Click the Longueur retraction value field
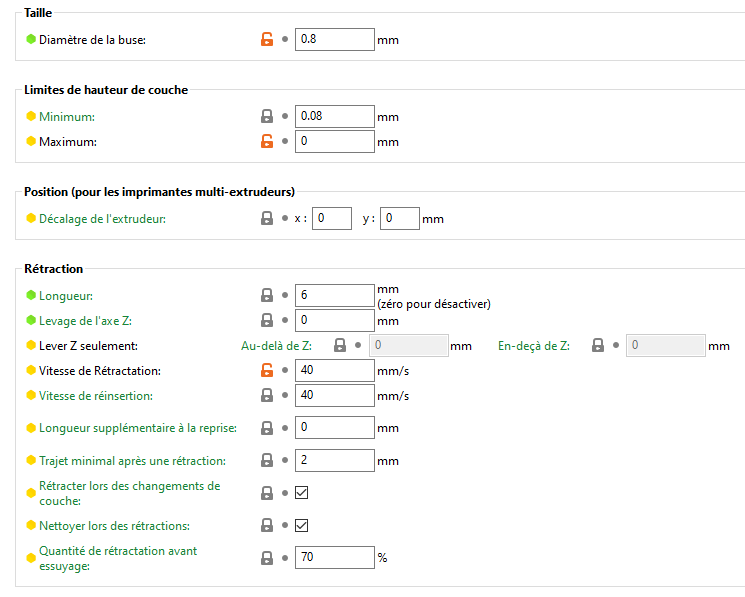Screen dimensions: 745x597 point(334,296)
